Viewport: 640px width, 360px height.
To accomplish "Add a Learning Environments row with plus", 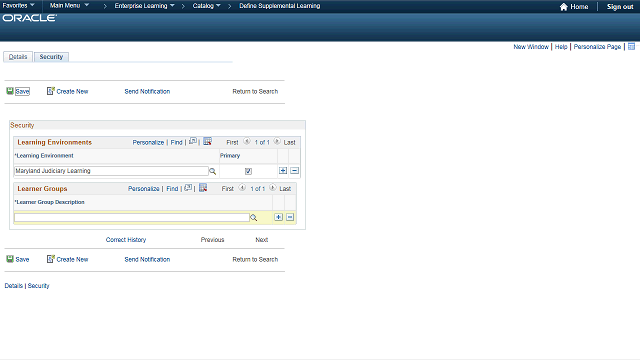I will pos(283,171).
